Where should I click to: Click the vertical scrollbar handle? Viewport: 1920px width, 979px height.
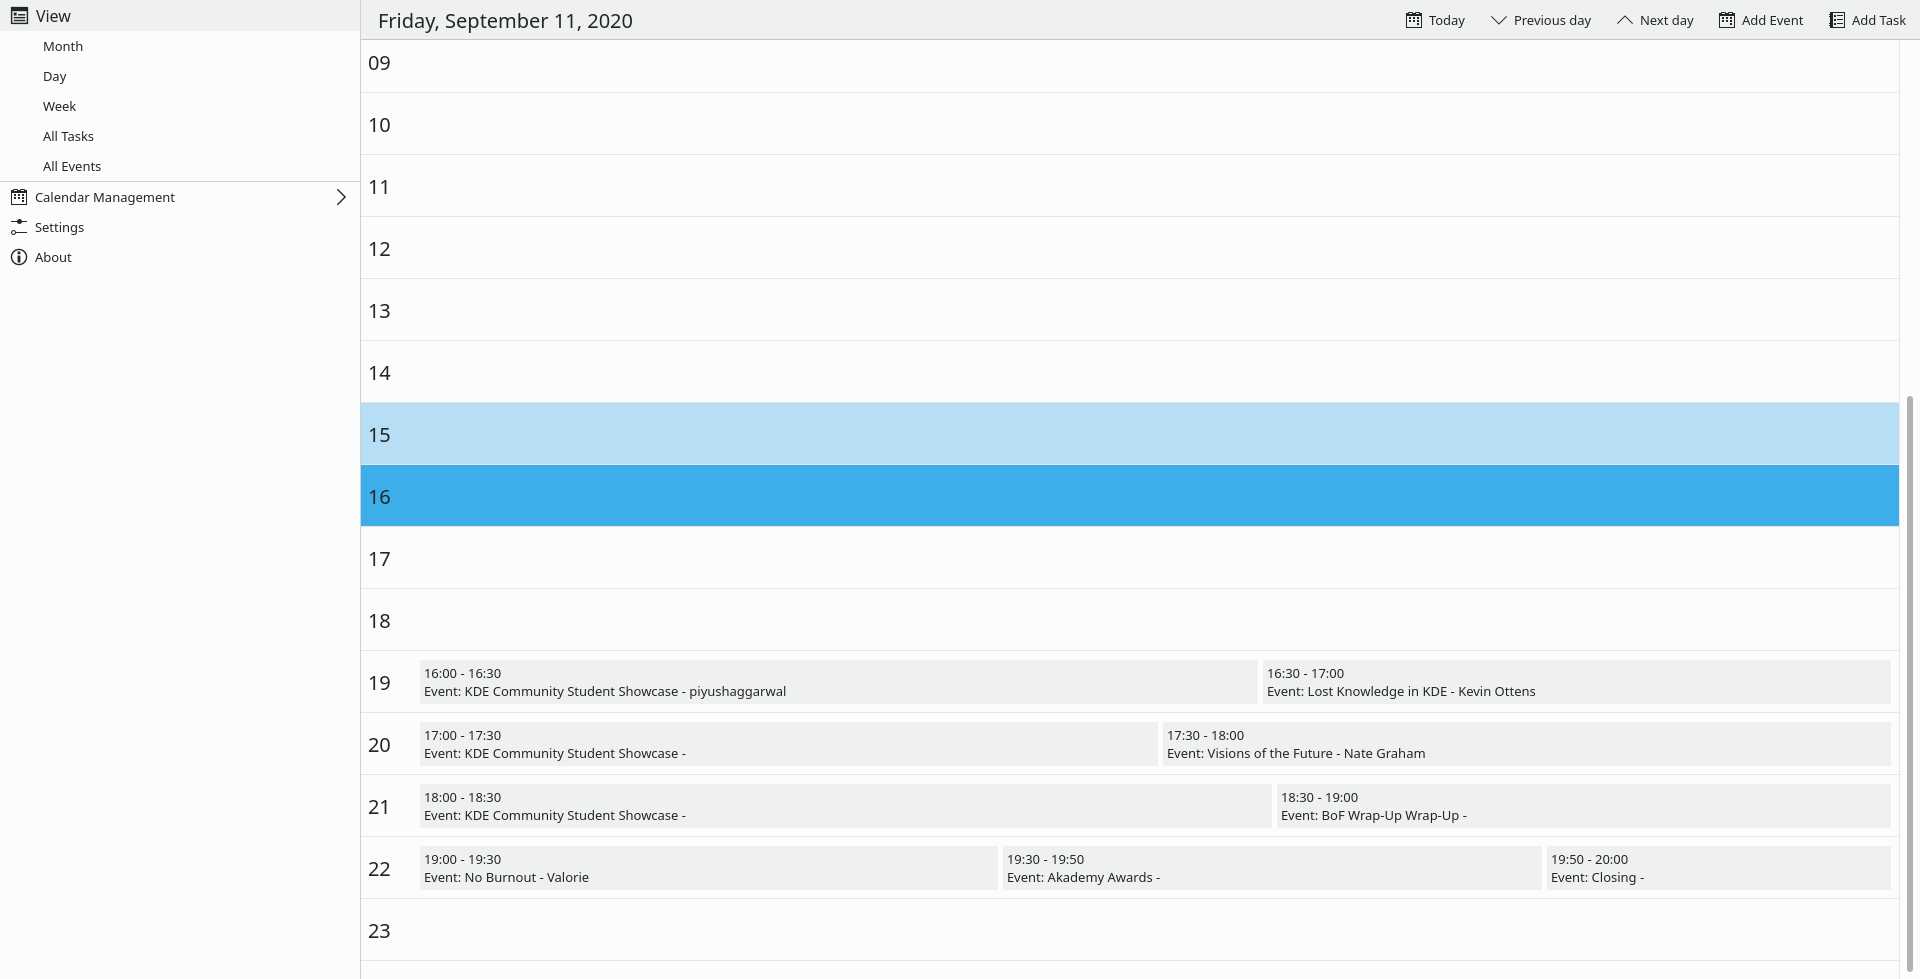point(1909,680)
